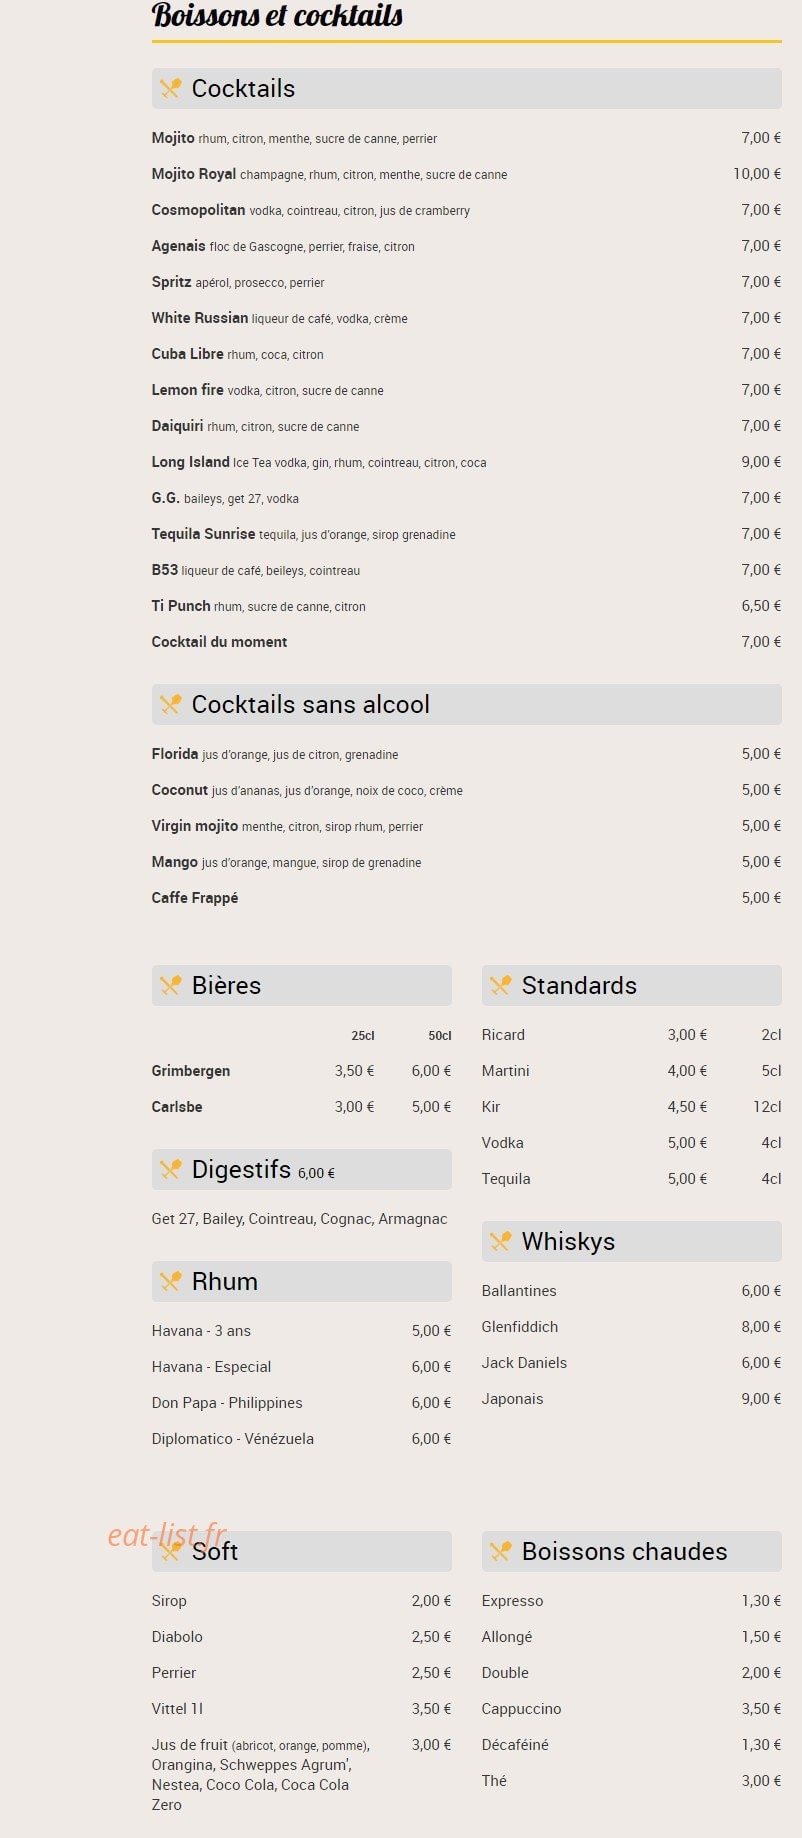Click the Glenfiddich whisky

[x=520, y=1327]
